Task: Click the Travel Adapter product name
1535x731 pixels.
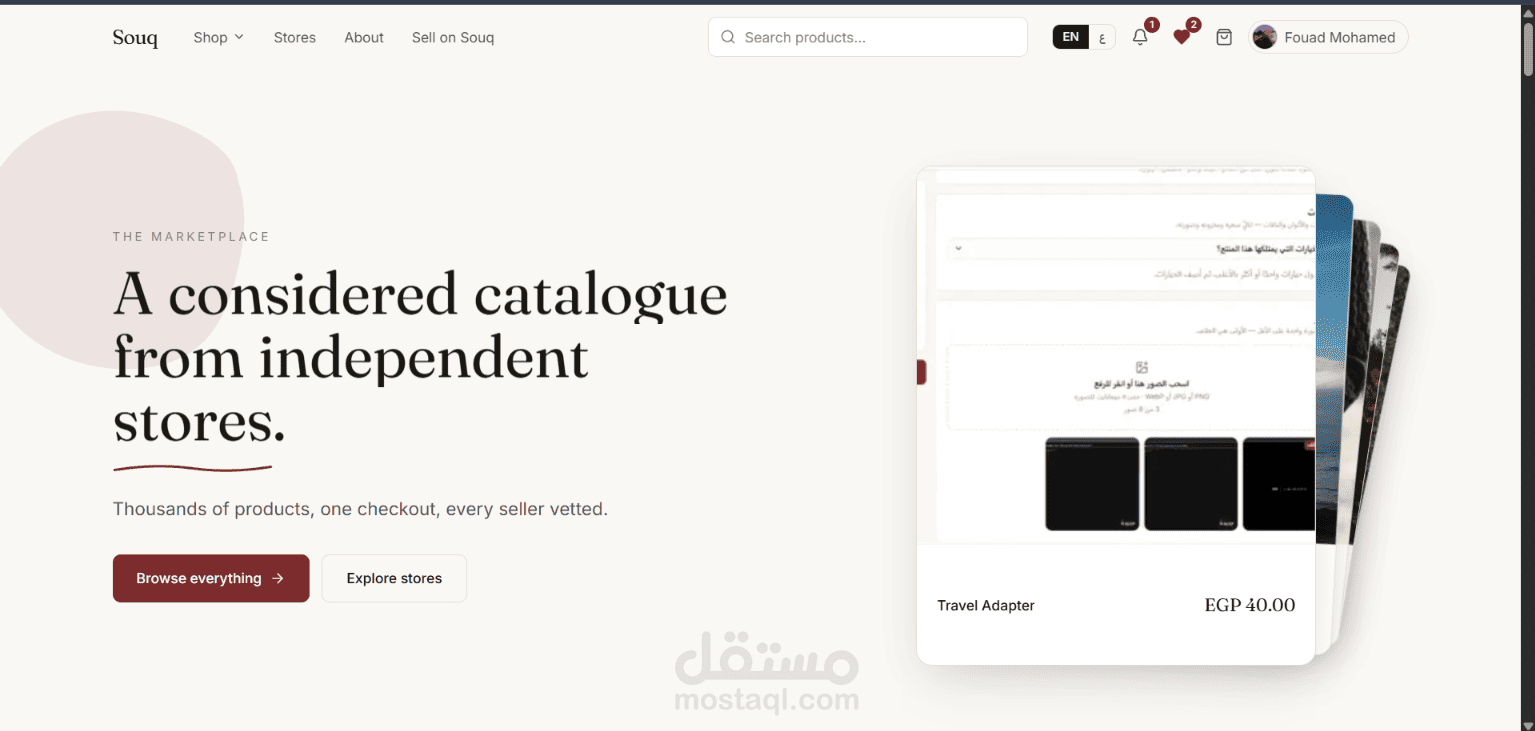Action: (986, 605)
